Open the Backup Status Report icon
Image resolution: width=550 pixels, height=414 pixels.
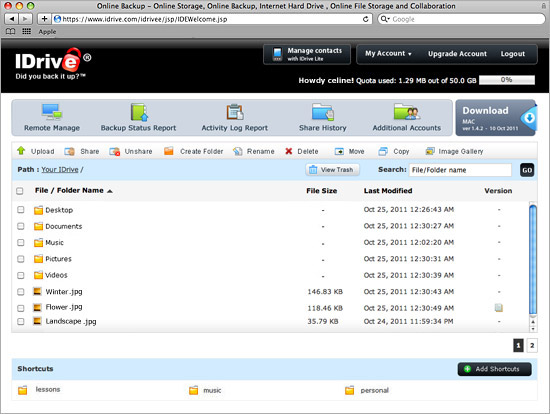click(139, 112)
